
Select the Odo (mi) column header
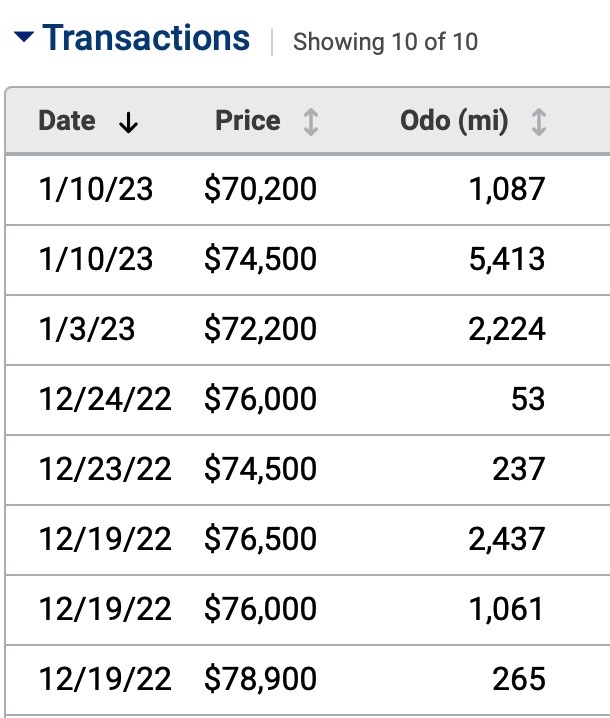454,122
